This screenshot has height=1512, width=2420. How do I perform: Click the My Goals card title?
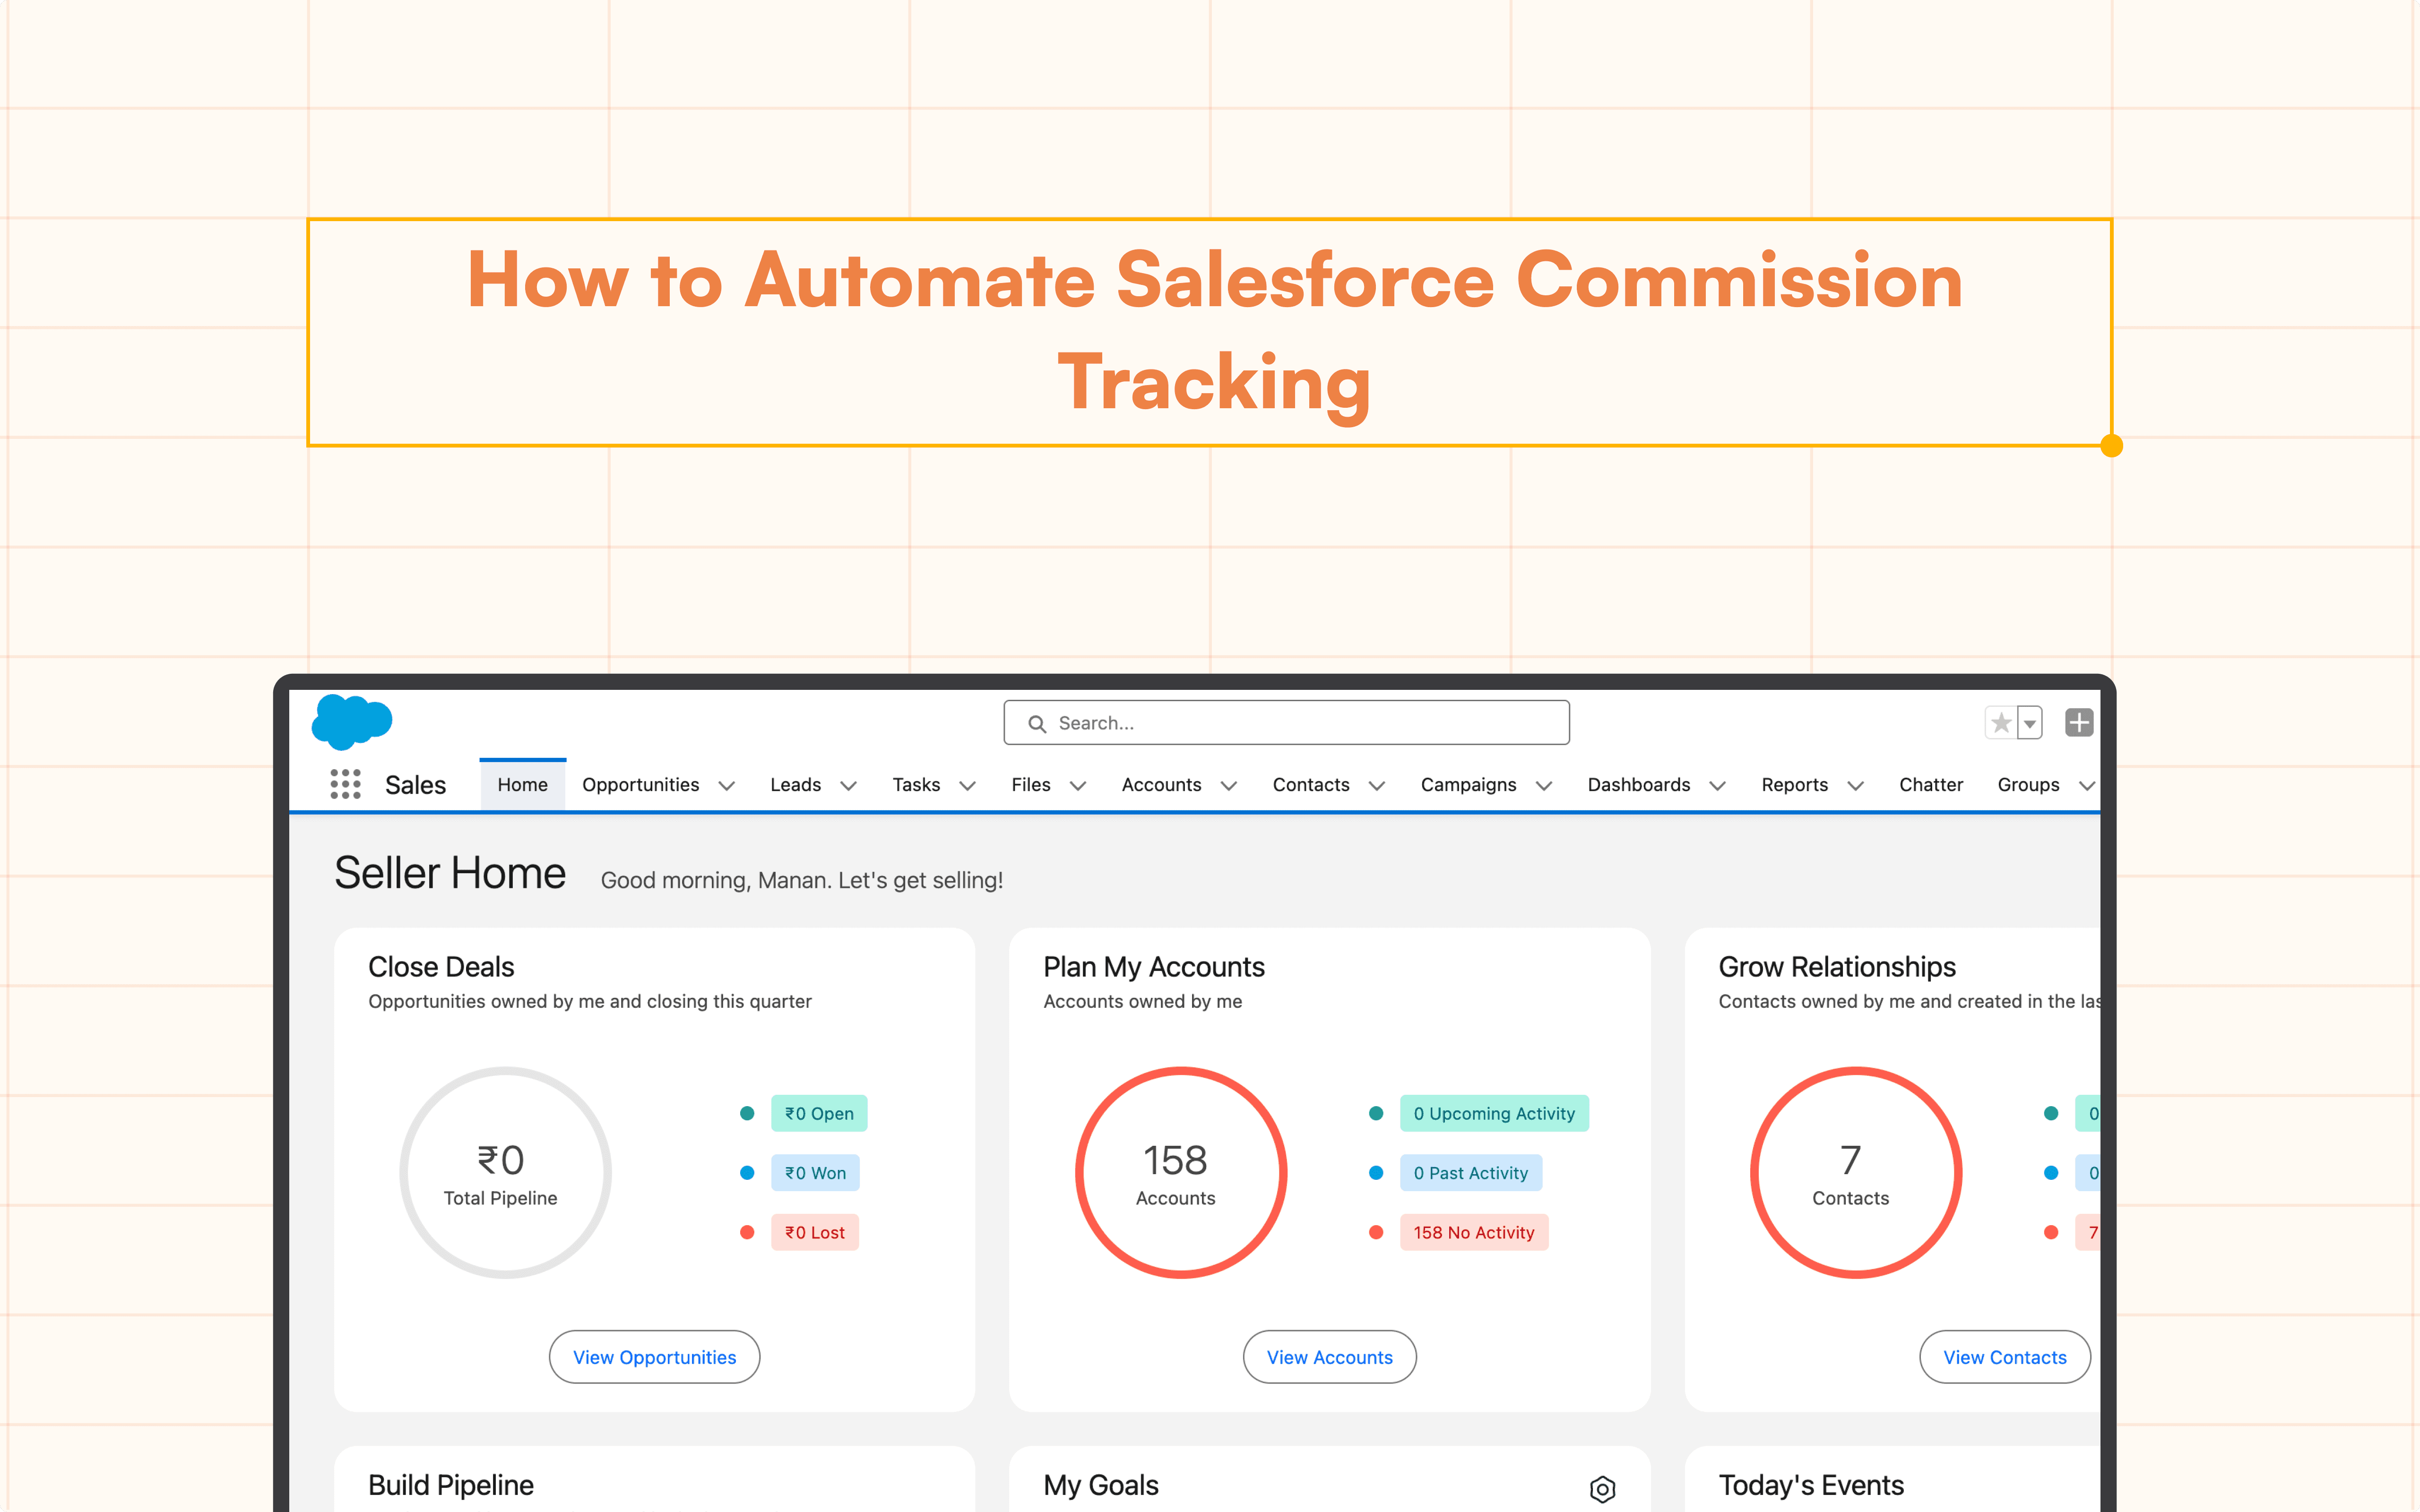tap(1101, 1485)
